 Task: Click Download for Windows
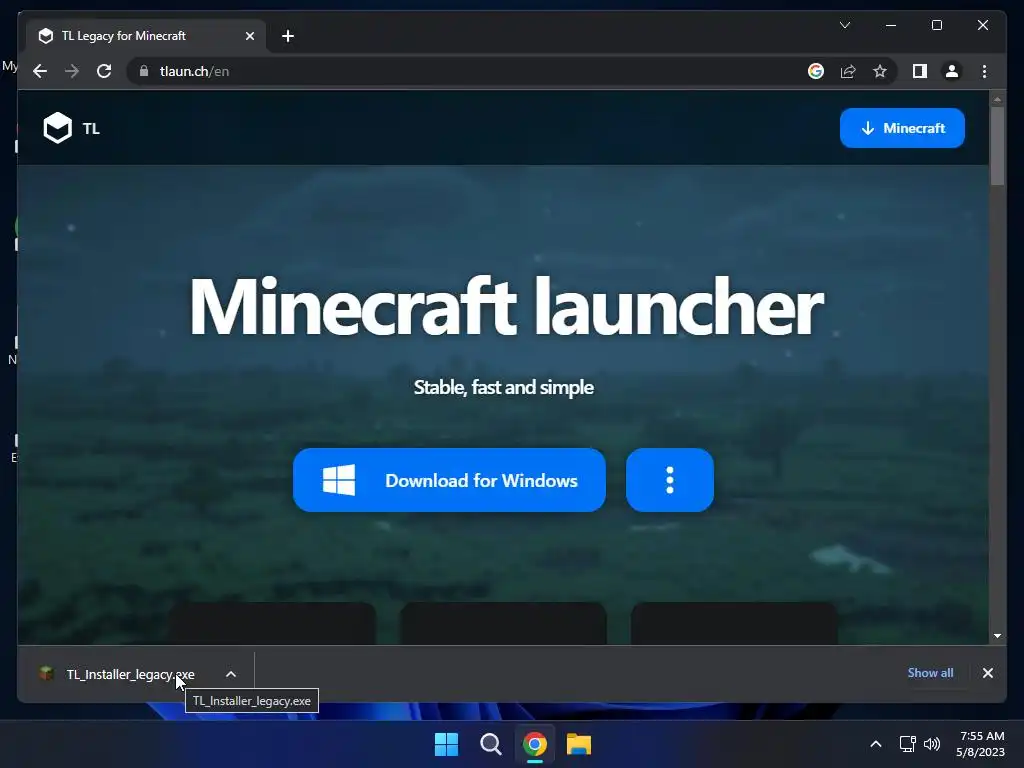449,480
